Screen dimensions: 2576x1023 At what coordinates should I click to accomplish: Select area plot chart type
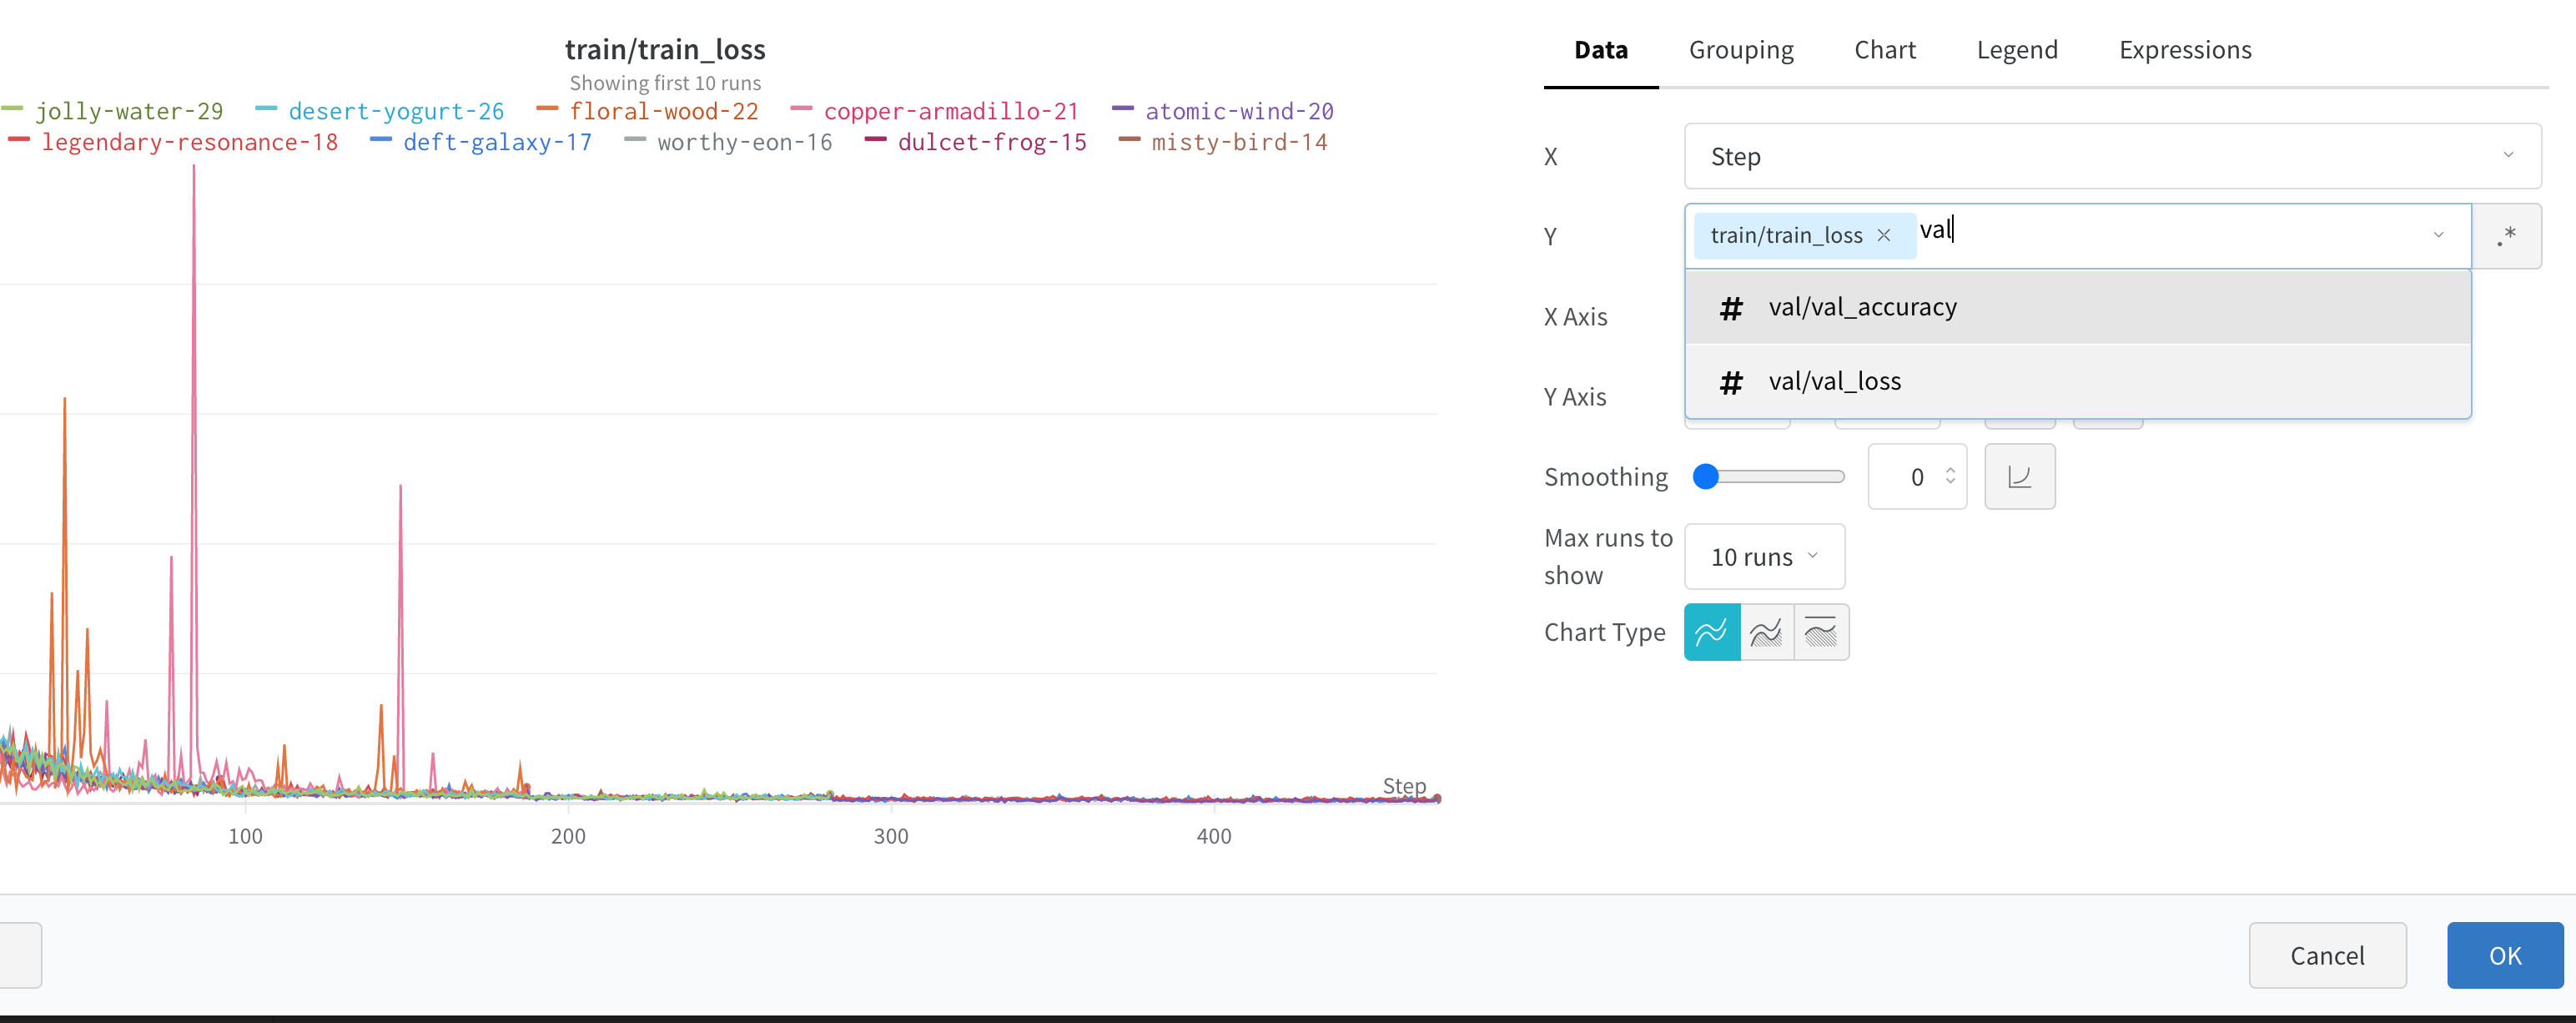(x=1766, y=632)
